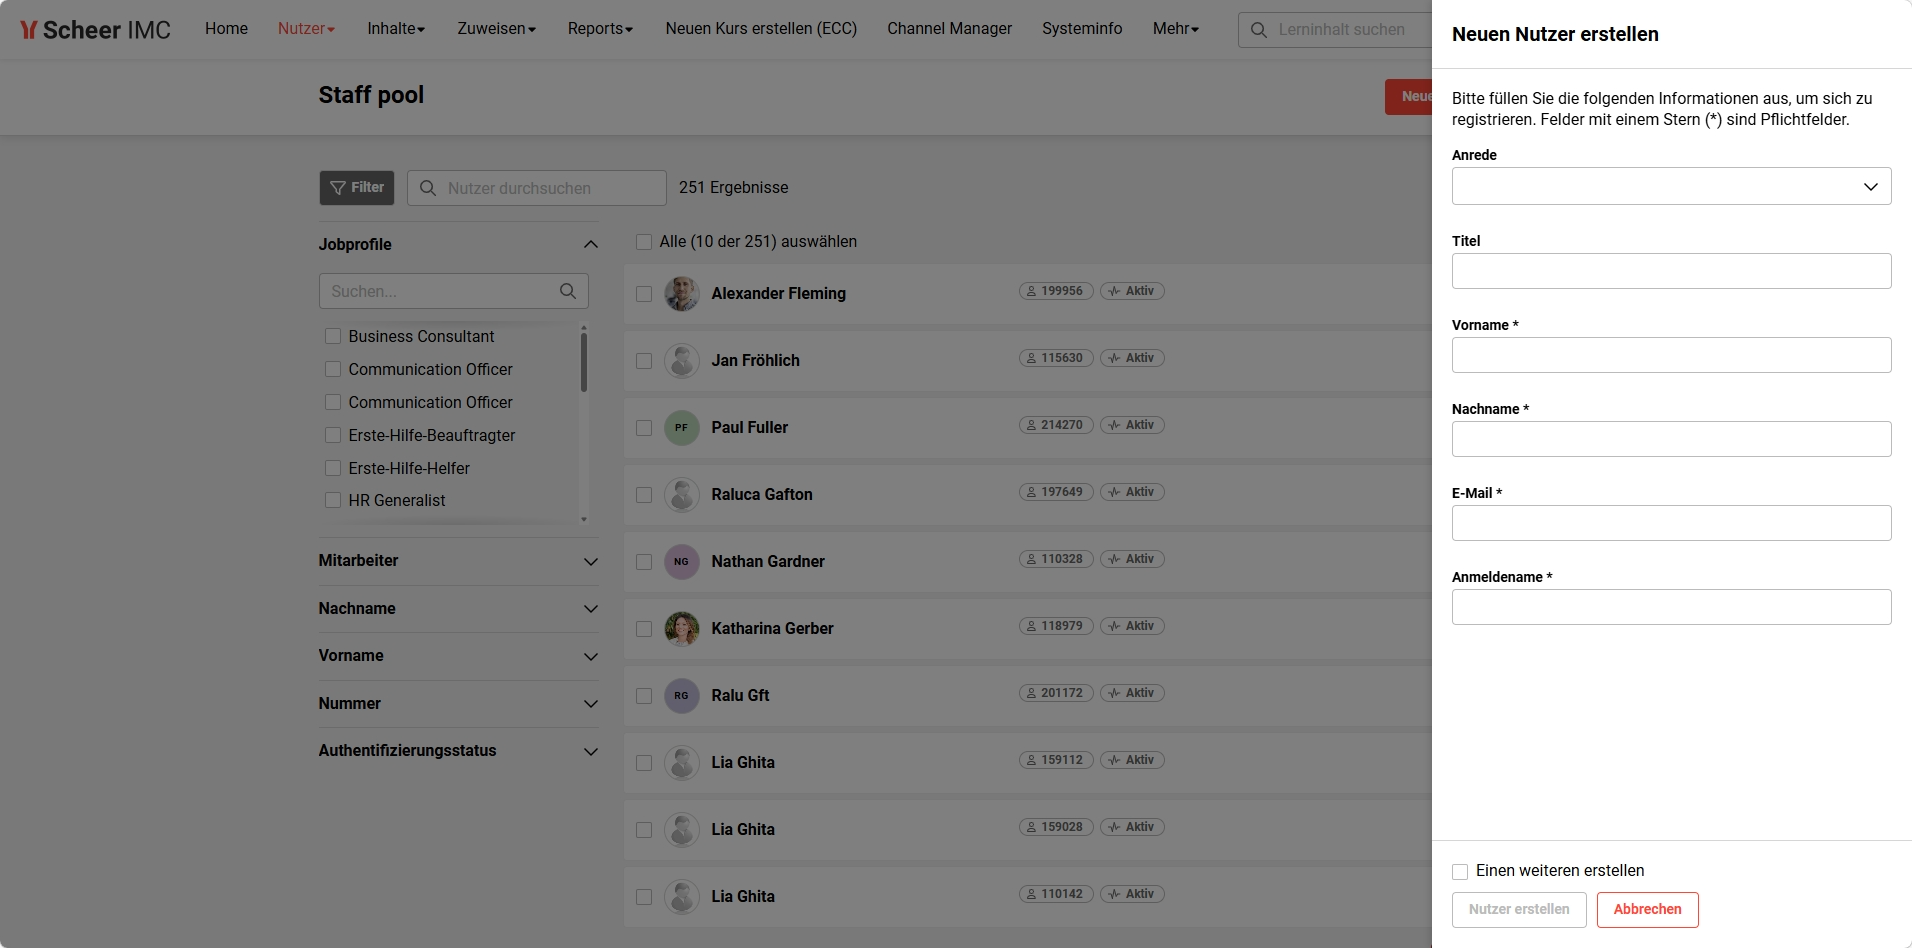Click the magnifier icon in Jobprofile search
Viewport: 1912px width, 948px height.
click(x=568, y=291)
